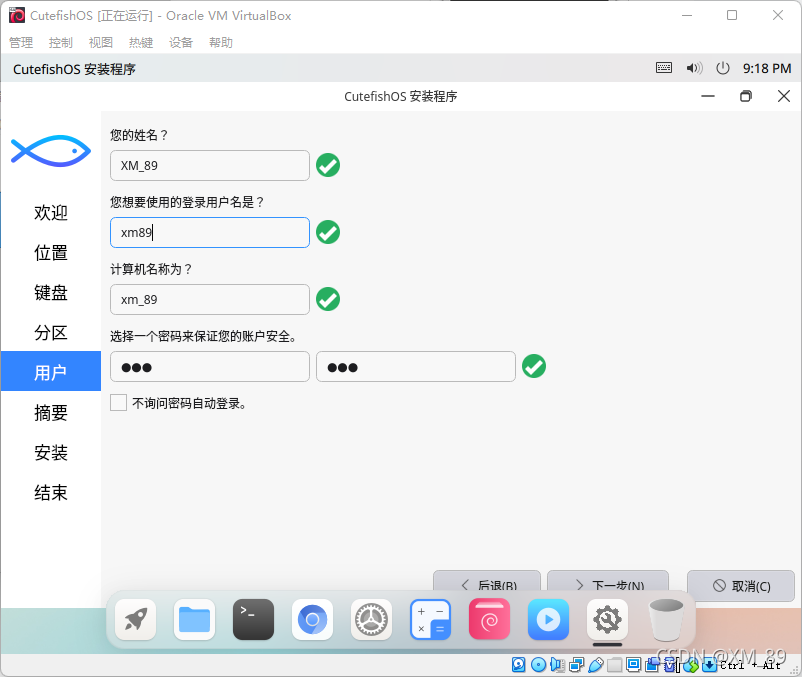
Task: Open the trash bin in dock
Action: (666, 619)
